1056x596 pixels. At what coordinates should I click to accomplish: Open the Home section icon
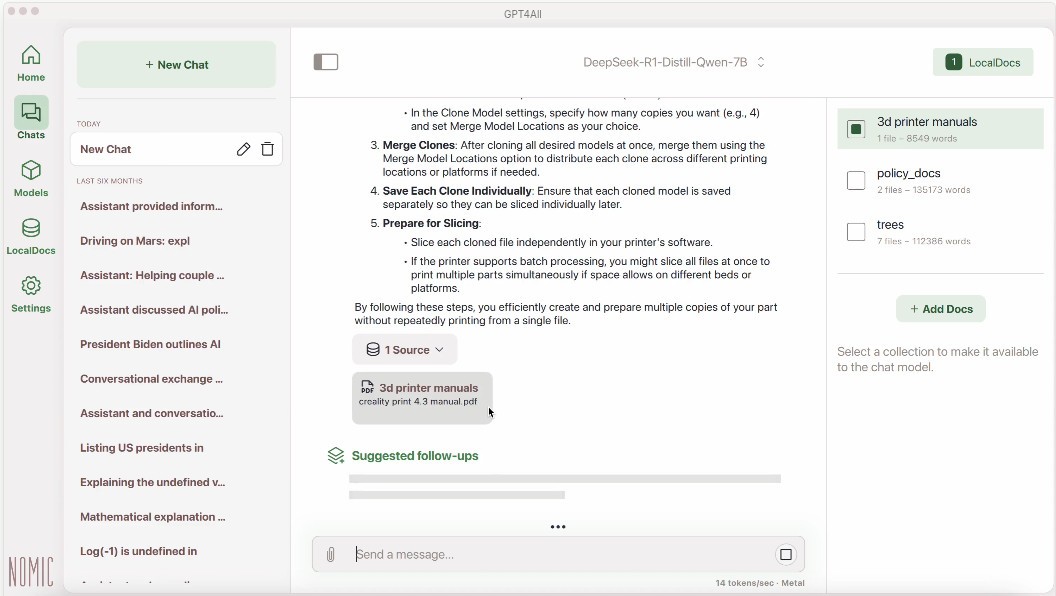point(31,55)
